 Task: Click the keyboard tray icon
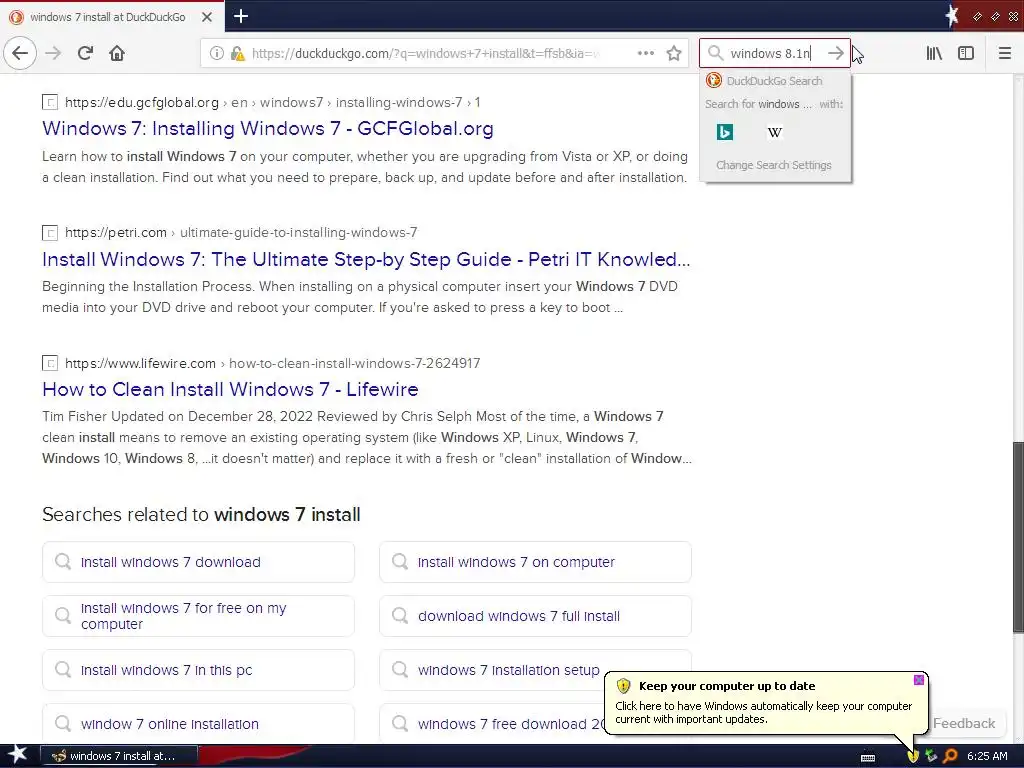(x=868, y=757)
